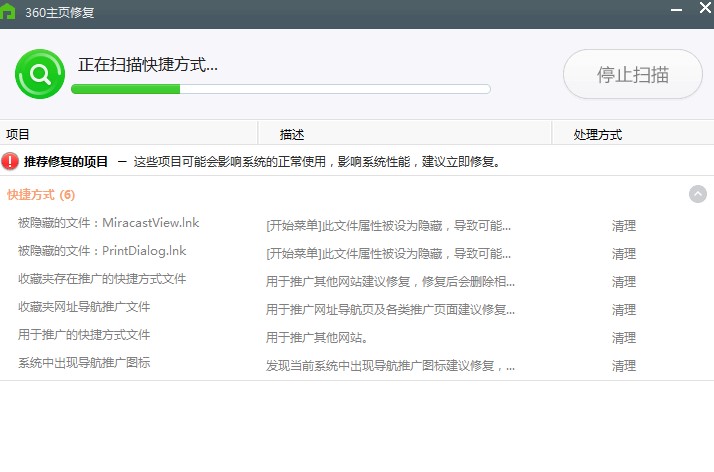
Task: Click description 用于推广其他网站。
Action: point(316,338)
